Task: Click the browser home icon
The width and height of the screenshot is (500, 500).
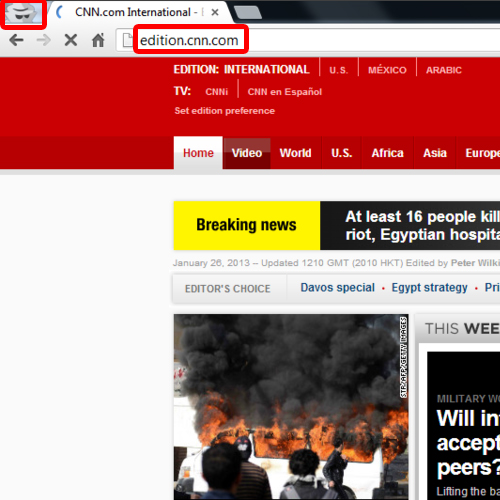Action: 98,40
